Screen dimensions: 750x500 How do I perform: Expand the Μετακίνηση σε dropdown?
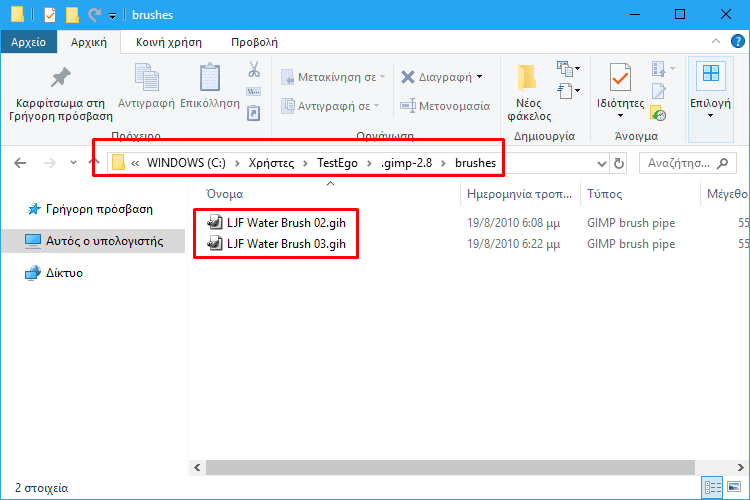click(x=383, y=77)
